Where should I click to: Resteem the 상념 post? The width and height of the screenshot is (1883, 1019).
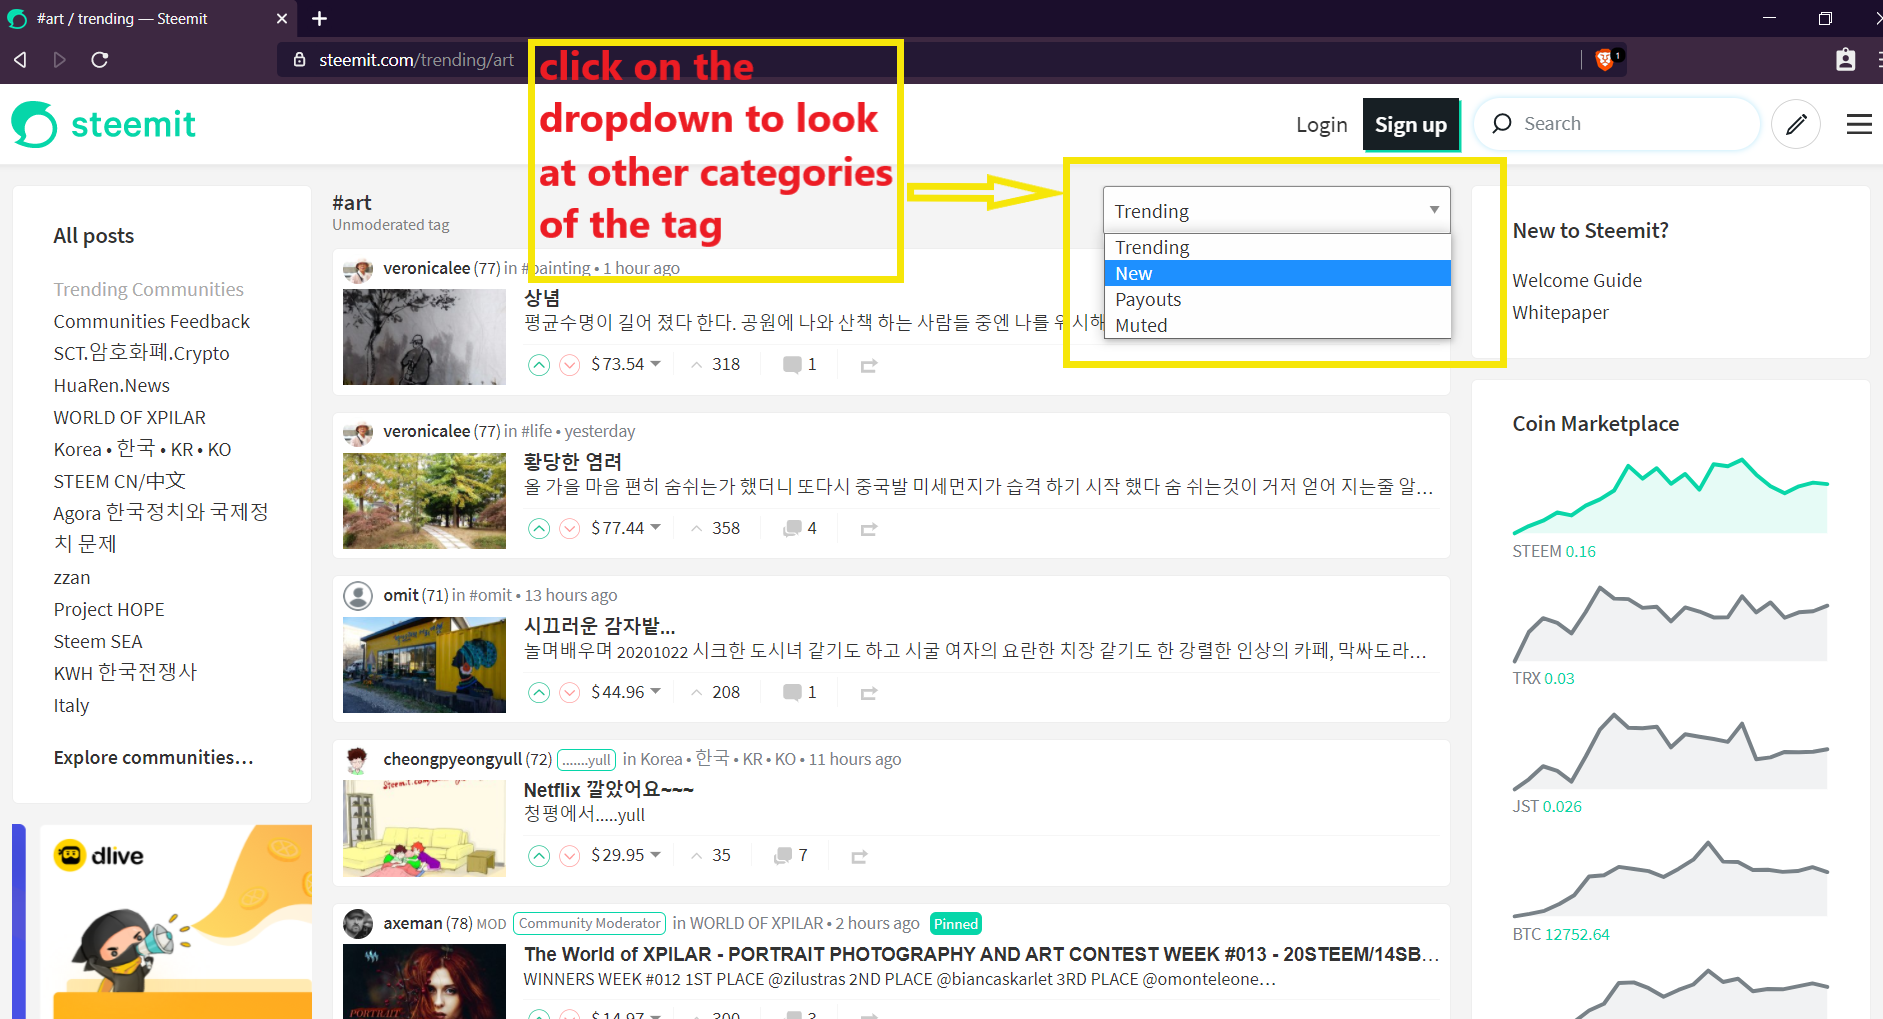[x=869, y=366]
